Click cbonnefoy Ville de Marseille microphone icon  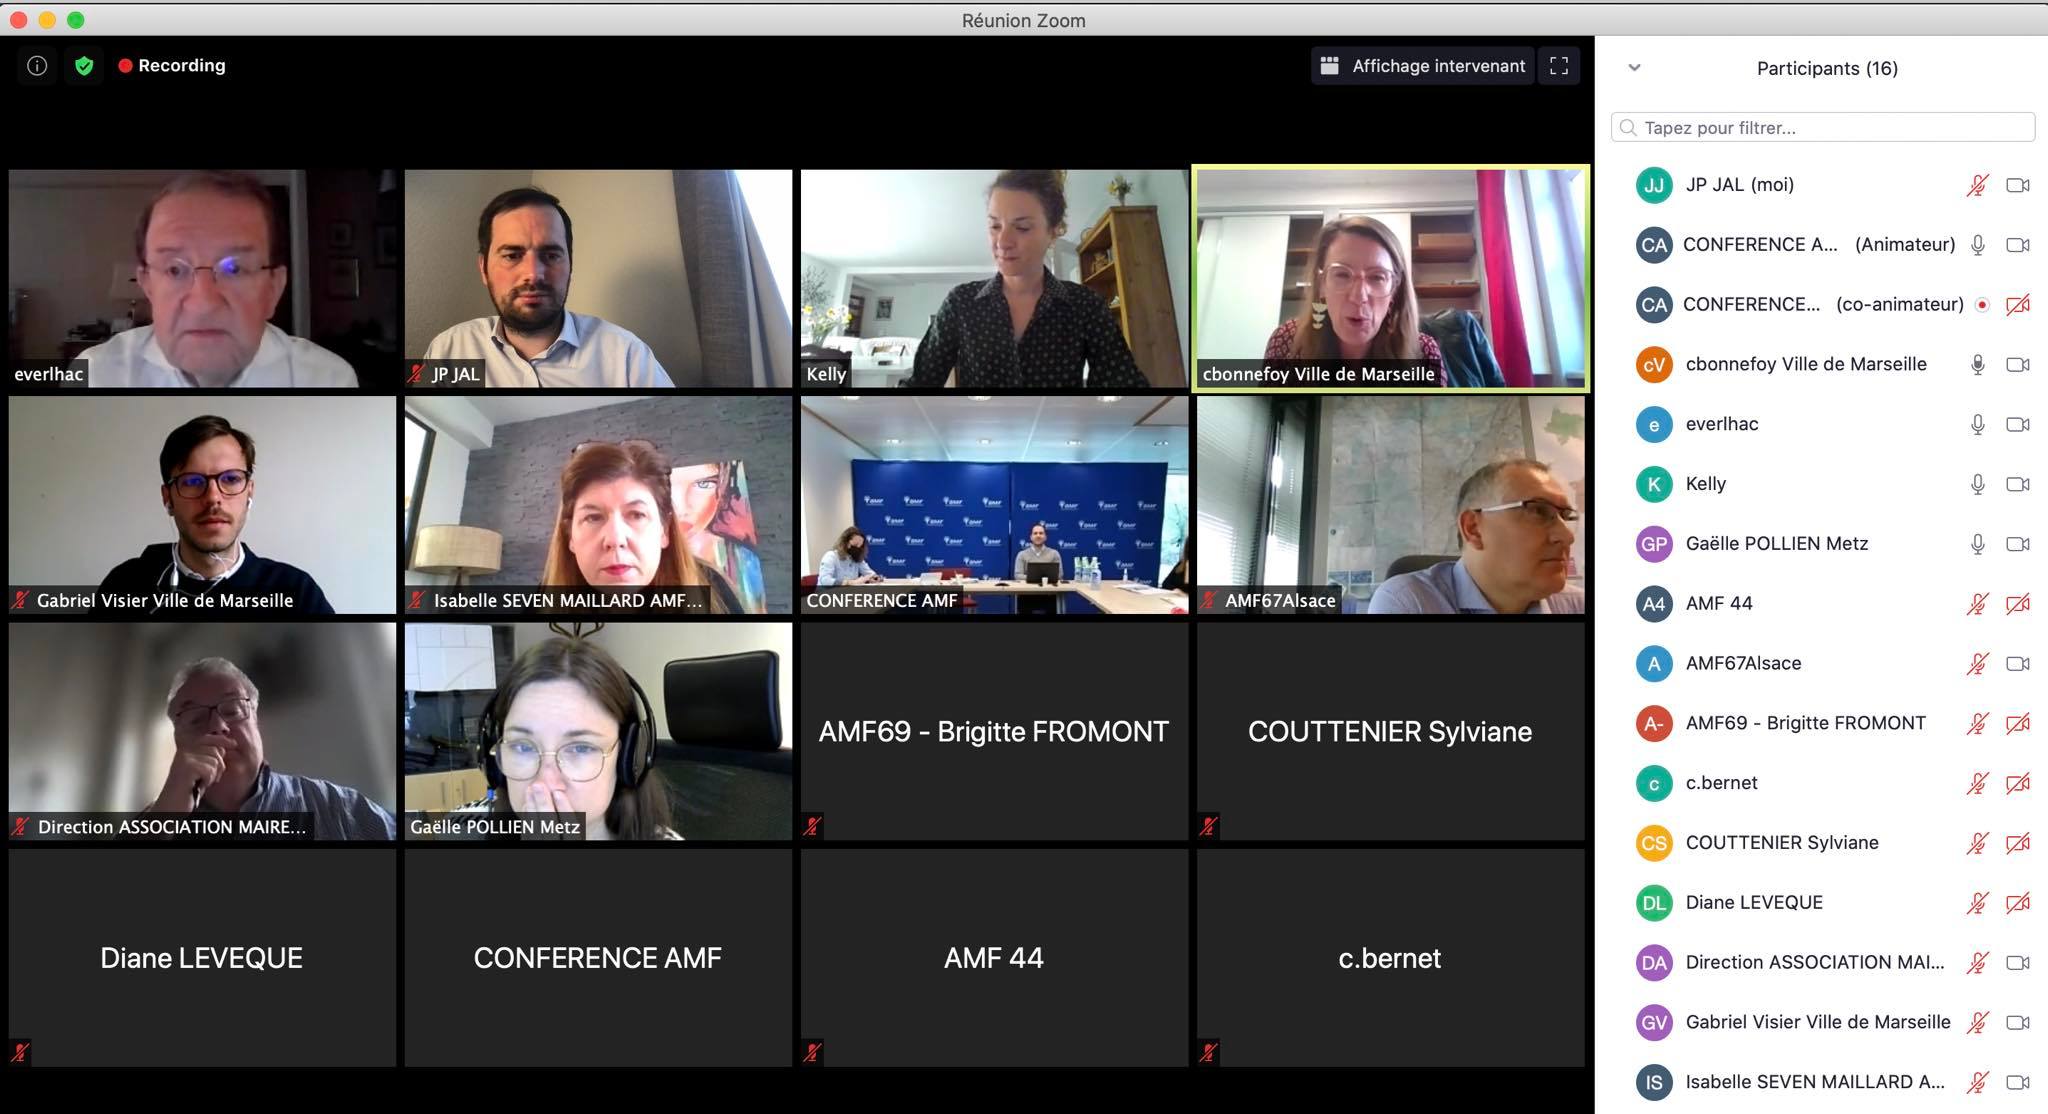click(x=1977, y=364)
